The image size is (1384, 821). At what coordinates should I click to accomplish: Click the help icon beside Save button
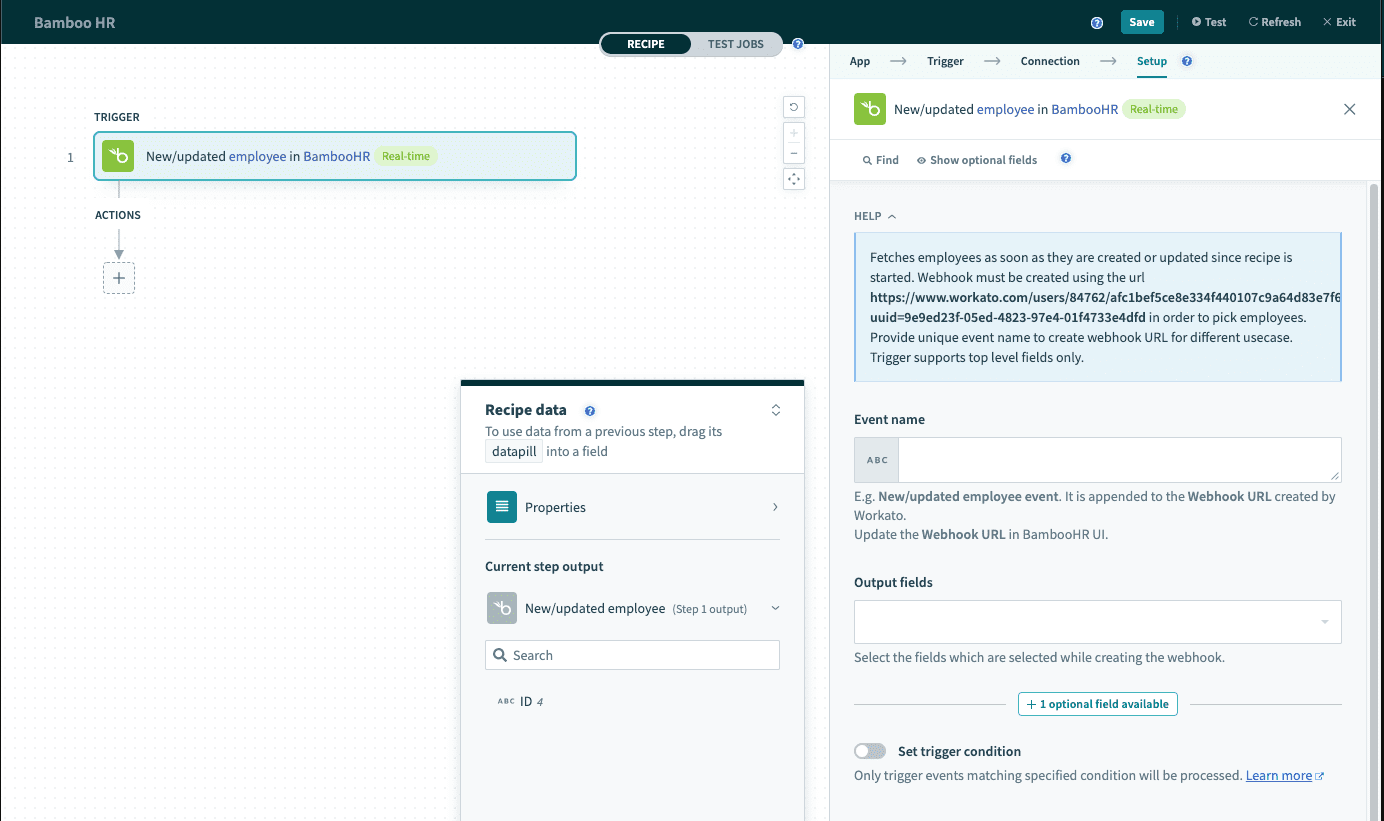[x=1097, y=22]
